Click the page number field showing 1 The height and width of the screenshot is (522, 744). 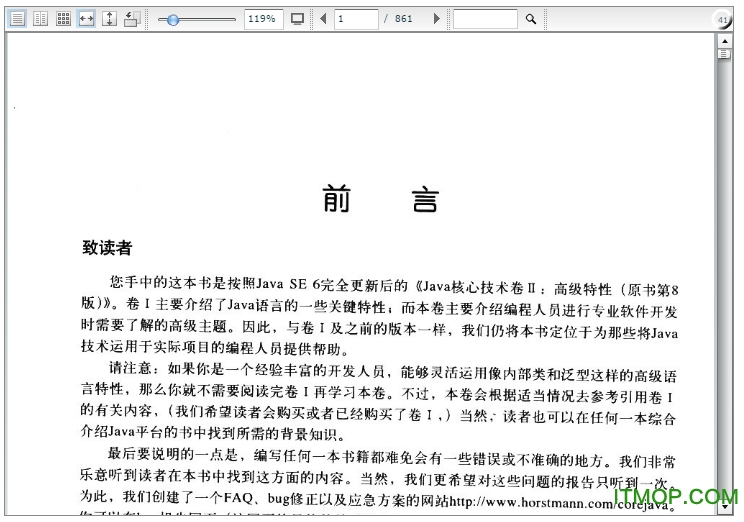tap(356, 19)
